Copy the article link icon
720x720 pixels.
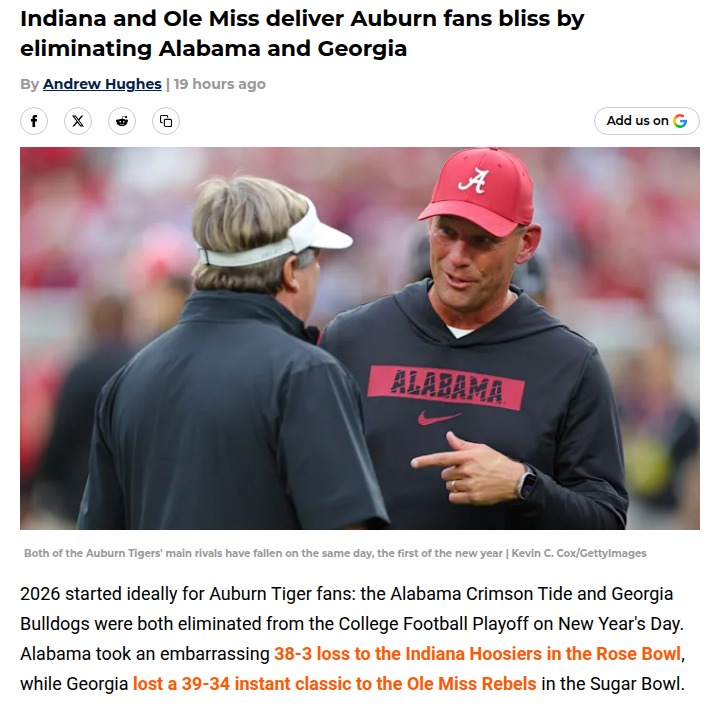coord(166,121)
